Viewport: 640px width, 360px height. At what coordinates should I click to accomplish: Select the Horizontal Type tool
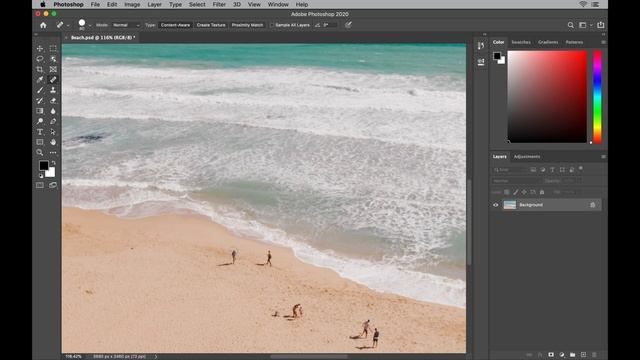click(40, 132)
